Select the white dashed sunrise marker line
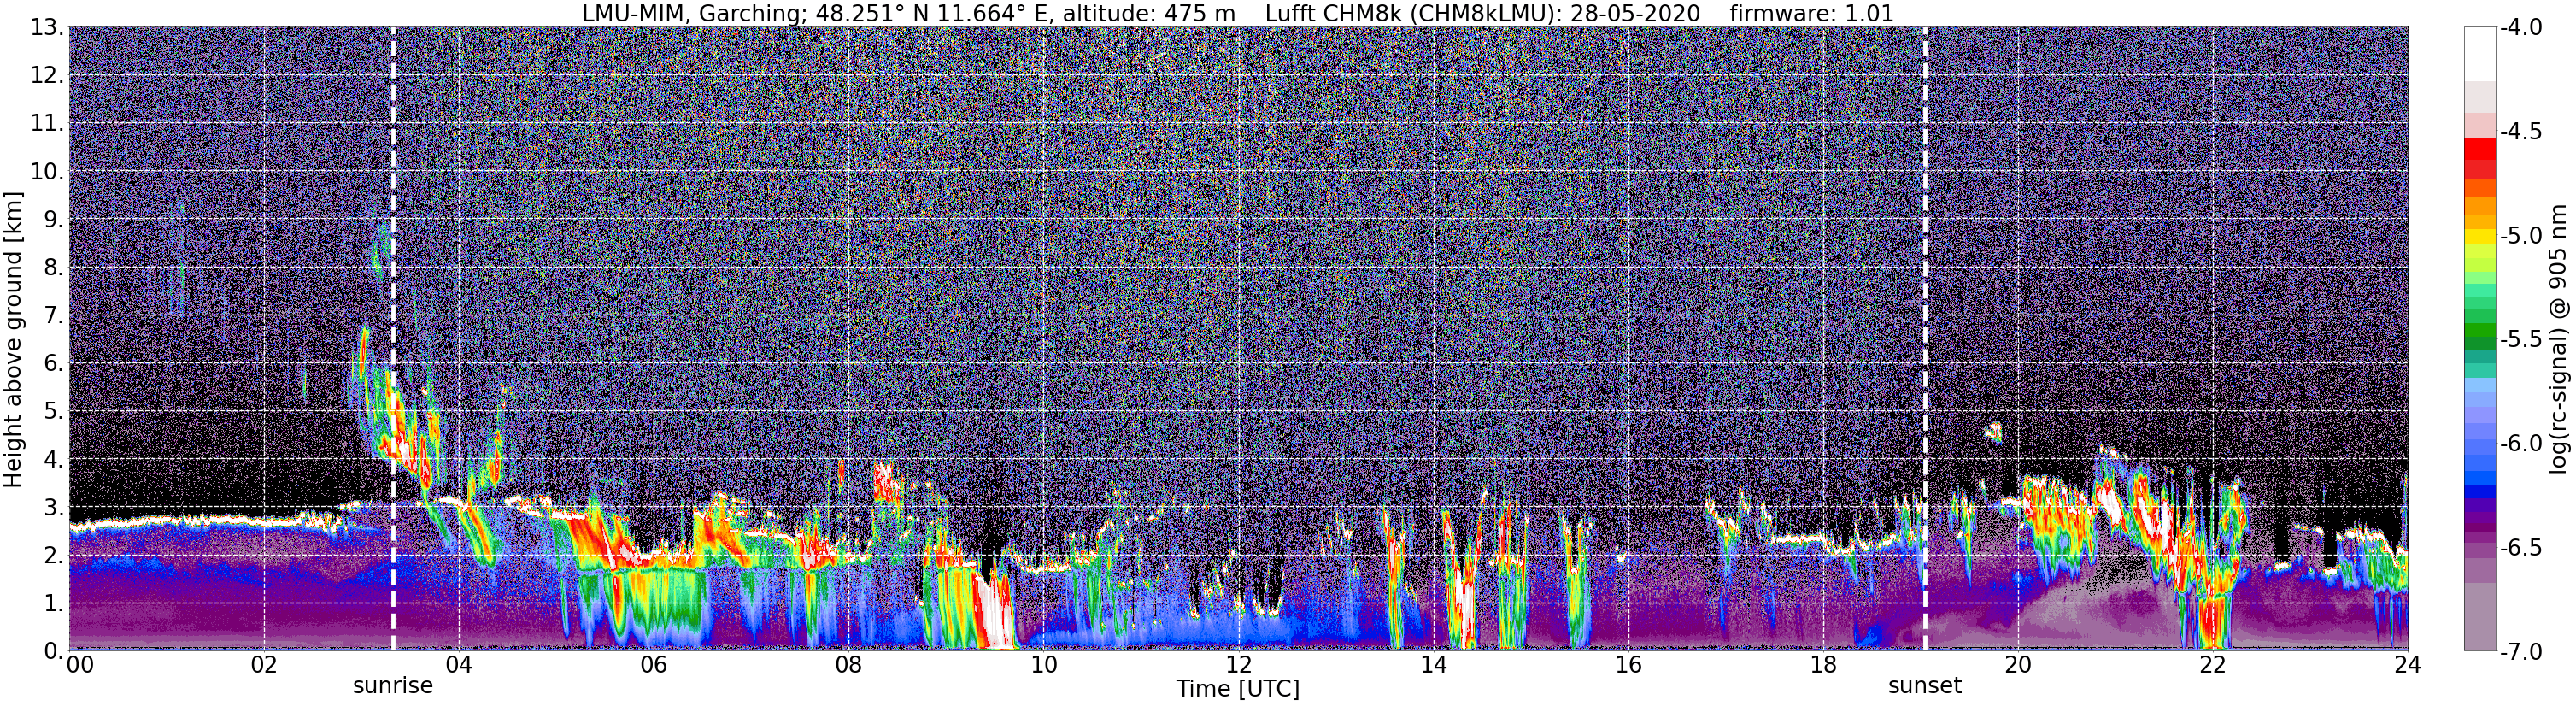This screenshot has width=2576, height=706. click(x=393, y=339)
